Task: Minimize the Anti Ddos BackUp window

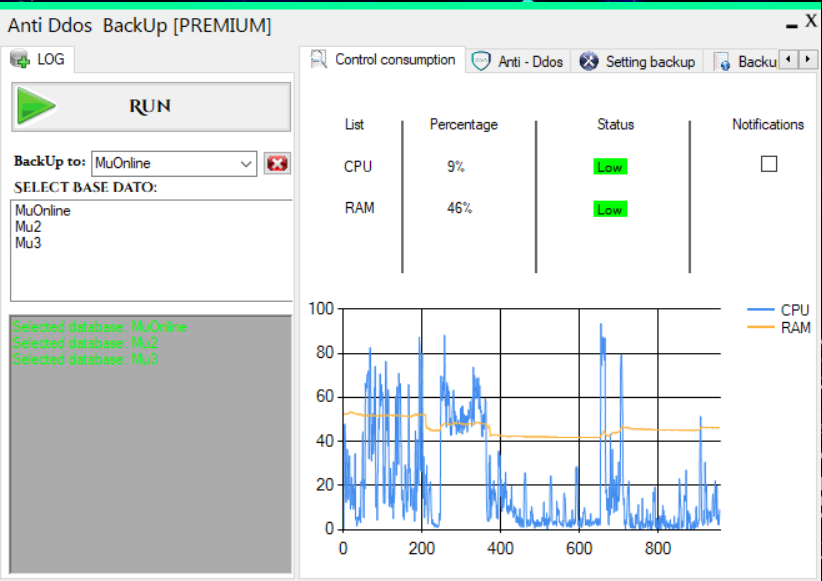Action: click(790, 22)
